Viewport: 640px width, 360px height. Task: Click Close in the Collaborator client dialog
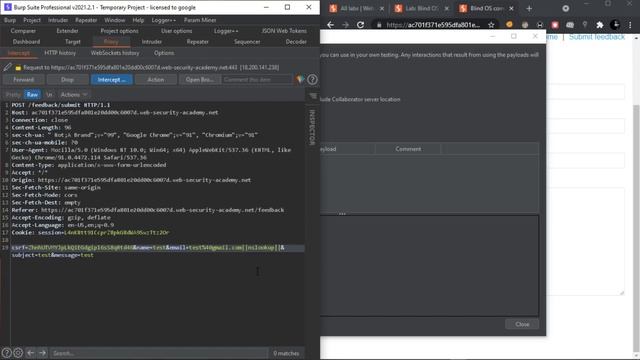click(522, 324)
